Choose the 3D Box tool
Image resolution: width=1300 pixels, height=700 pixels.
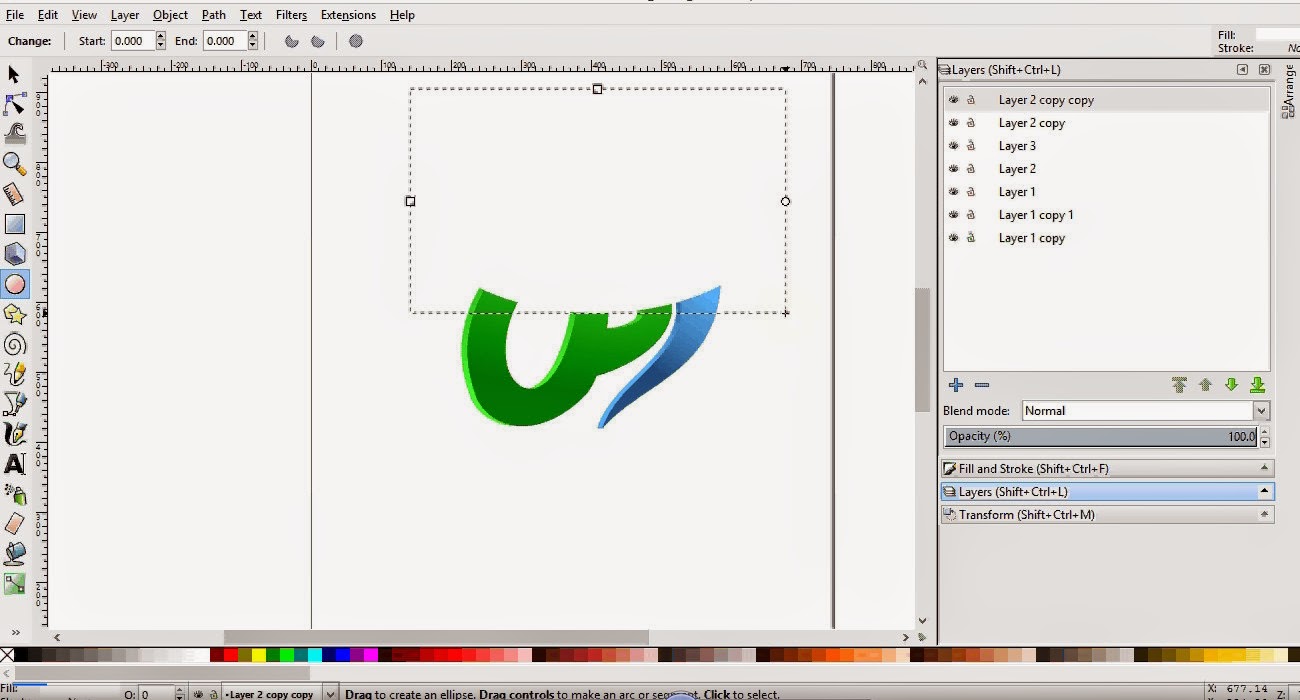(13, 254)
